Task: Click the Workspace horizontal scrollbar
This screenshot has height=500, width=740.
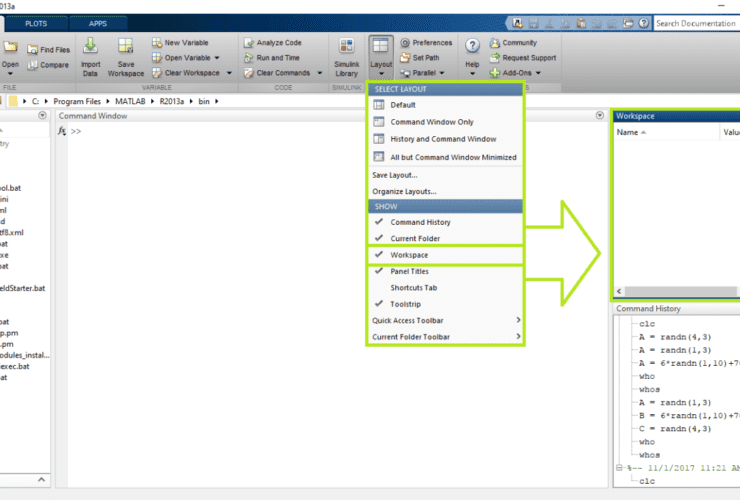Action: (681, 291)
